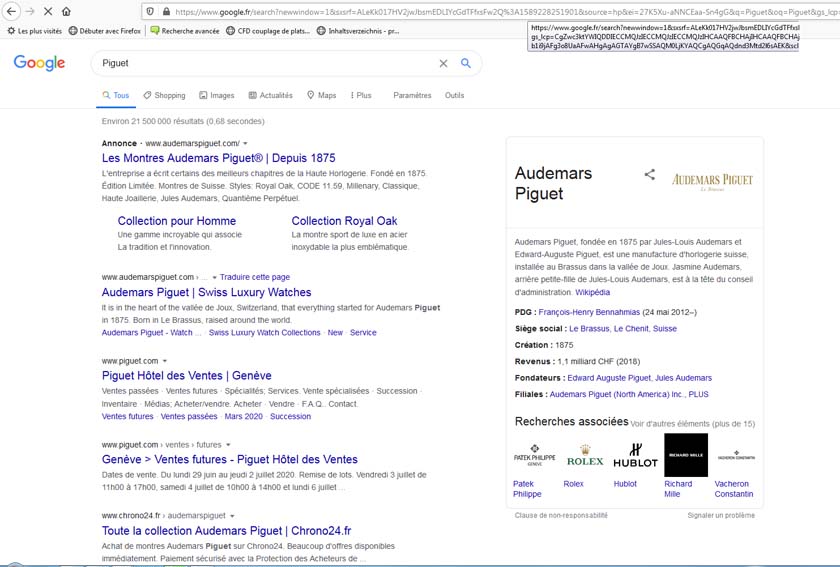Open the 'Succession' sublink

tap(290, 416)
